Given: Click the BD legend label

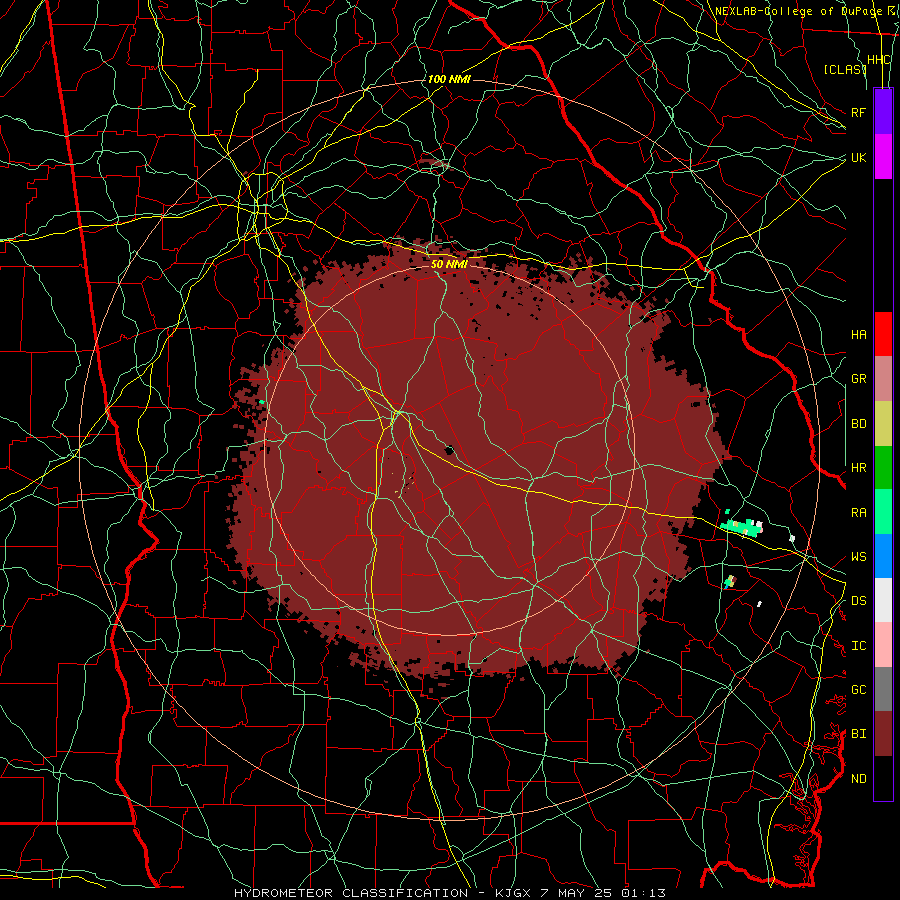Looking at the screenshot, I should click(858, 424).
